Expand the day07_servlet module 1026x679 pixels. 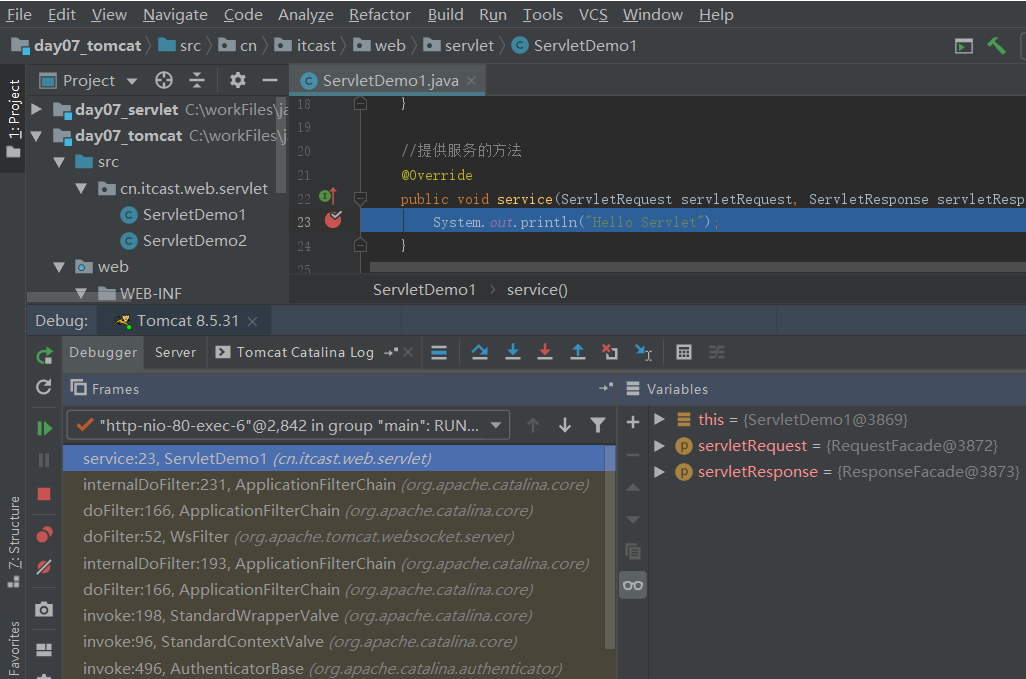(37, 109)
